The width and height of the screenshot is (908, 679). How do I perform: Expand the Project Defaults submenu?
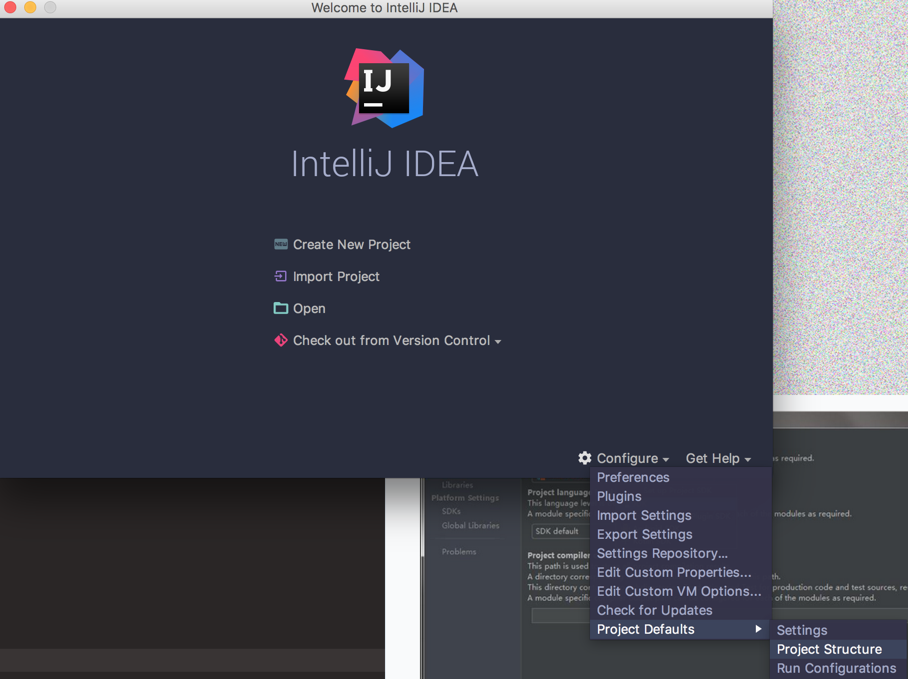(x=680, y=629)
